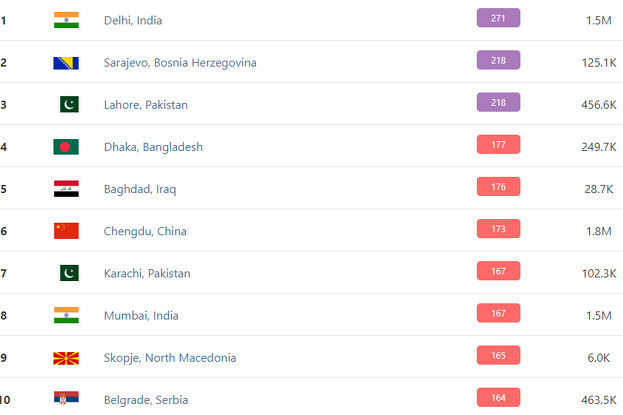623x415 pixels.
Task: Click the Bangladesh flag icon
Action: point(66,147)
